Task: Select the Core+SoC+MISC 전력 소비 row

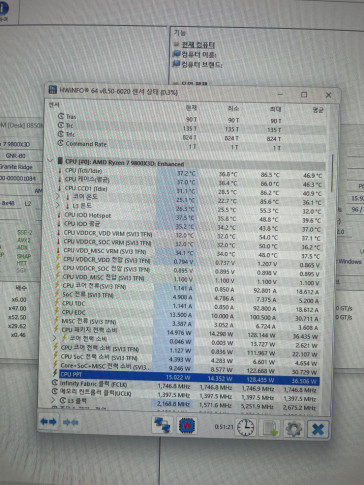Action: click(186, 368)
